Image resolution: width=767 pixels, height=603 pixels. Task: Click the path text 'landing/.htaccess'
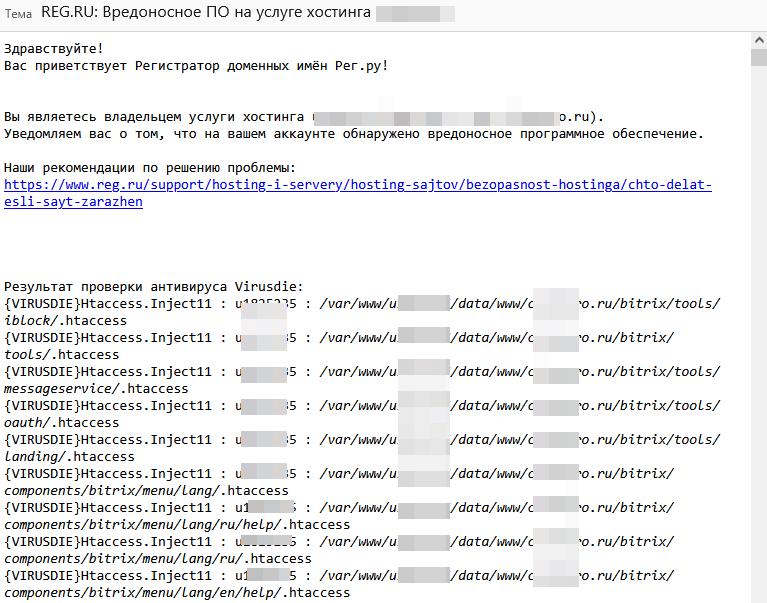tap(69, 457)
